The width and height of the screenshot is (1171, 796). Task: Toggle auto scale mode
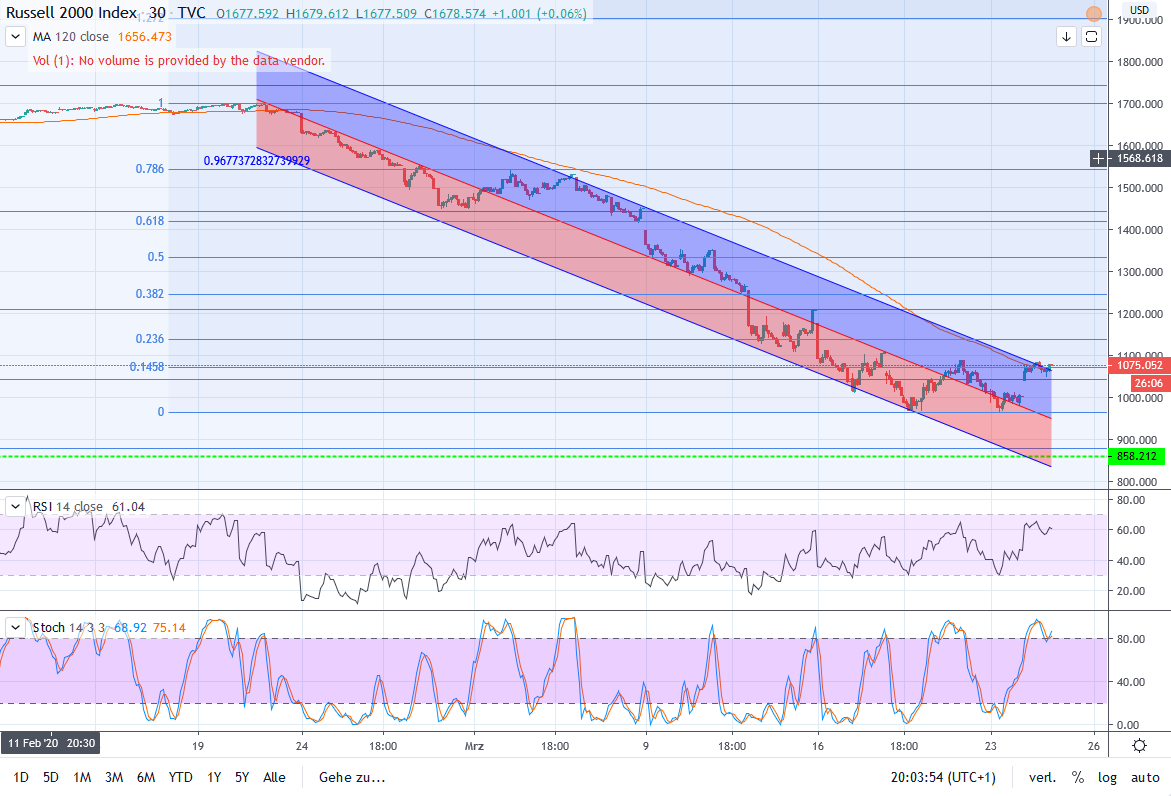(x=1145, y=777)
